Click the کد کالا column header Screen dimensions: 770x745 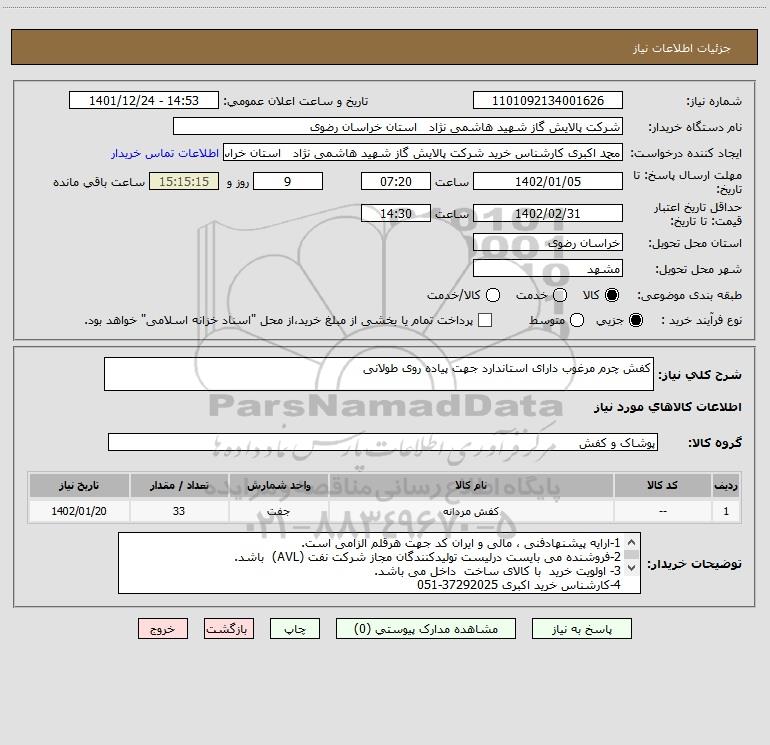(662, 486)
